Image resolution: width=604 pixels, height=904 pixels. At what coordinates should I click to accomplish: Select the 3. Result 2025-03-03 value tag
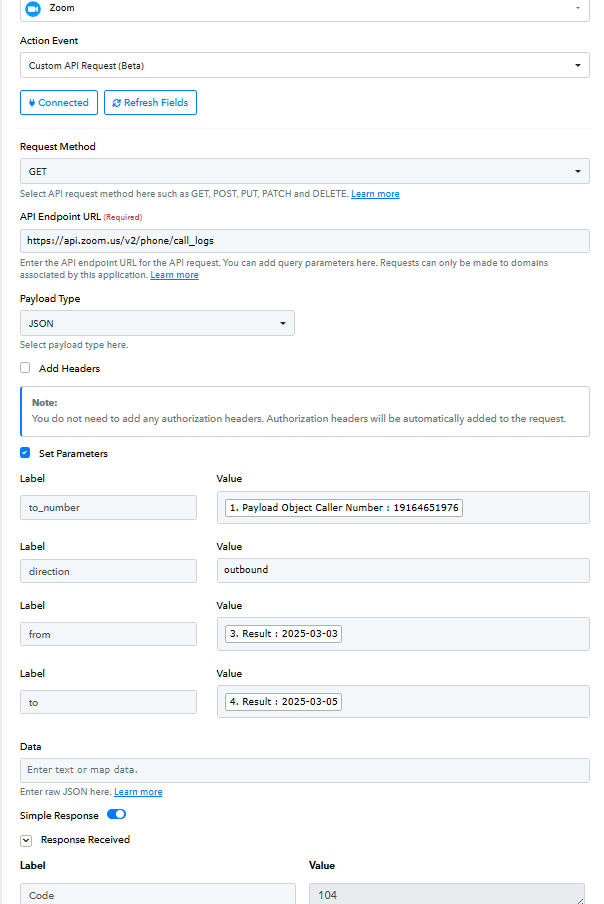pos(283,634)
